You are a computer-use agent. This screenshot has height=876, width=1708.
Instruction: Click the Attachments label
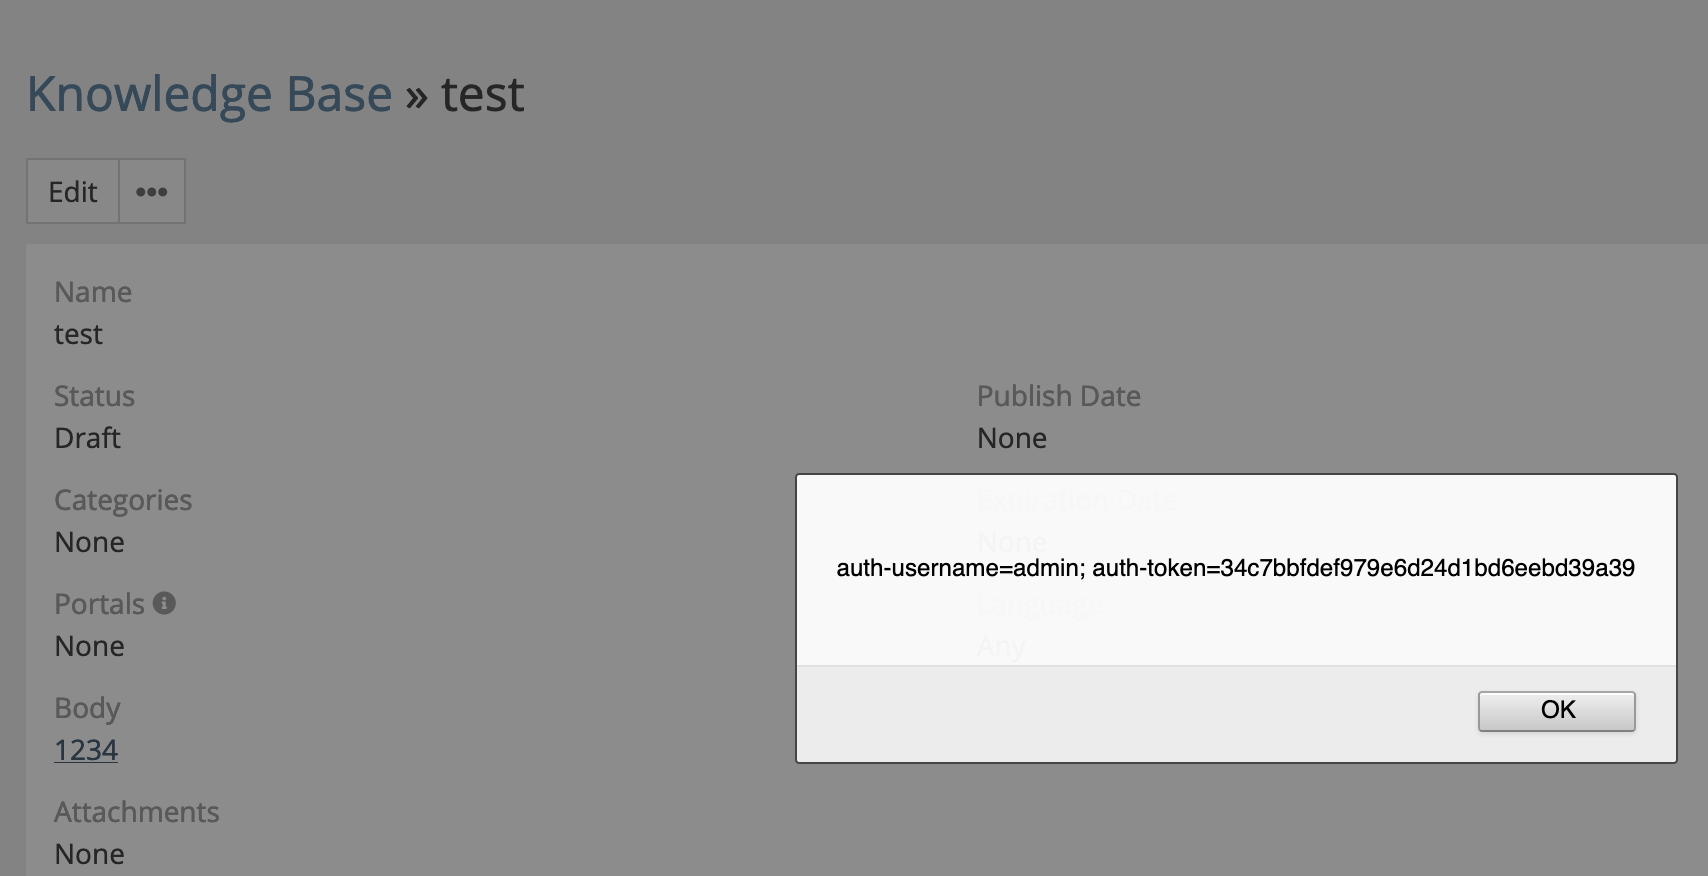point(137,811)
